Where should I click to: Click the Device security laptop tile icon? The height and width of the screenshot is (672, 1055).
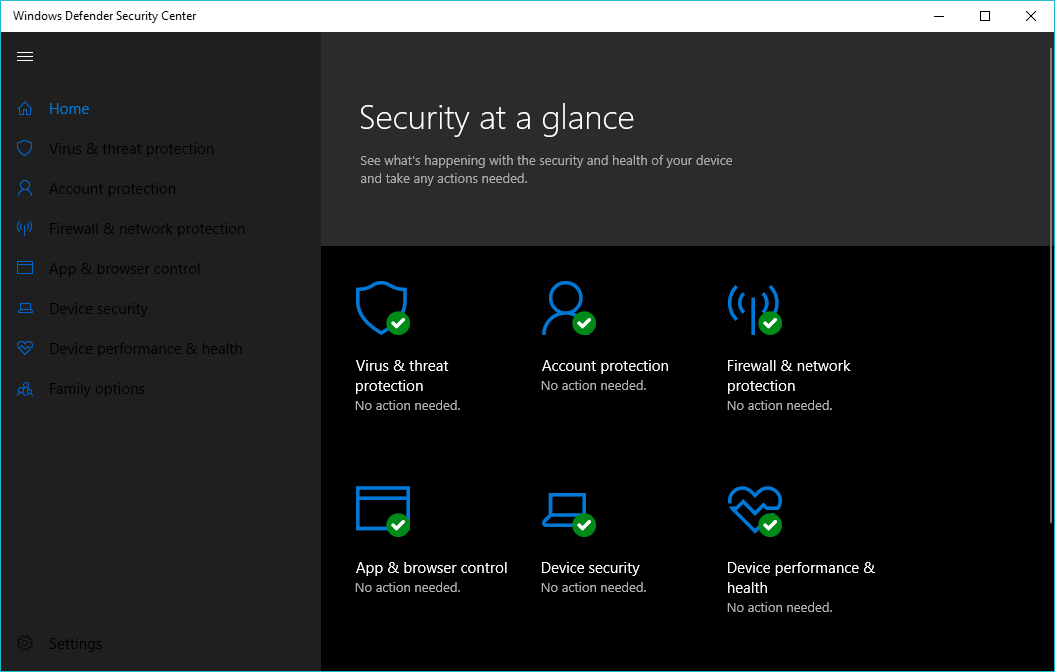566,509
